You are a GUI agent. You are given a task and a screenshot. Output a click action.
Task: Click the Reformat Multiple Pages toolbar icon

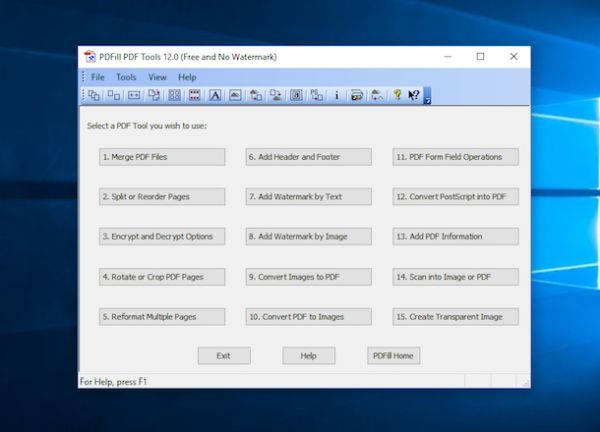(x=175, y=96)
